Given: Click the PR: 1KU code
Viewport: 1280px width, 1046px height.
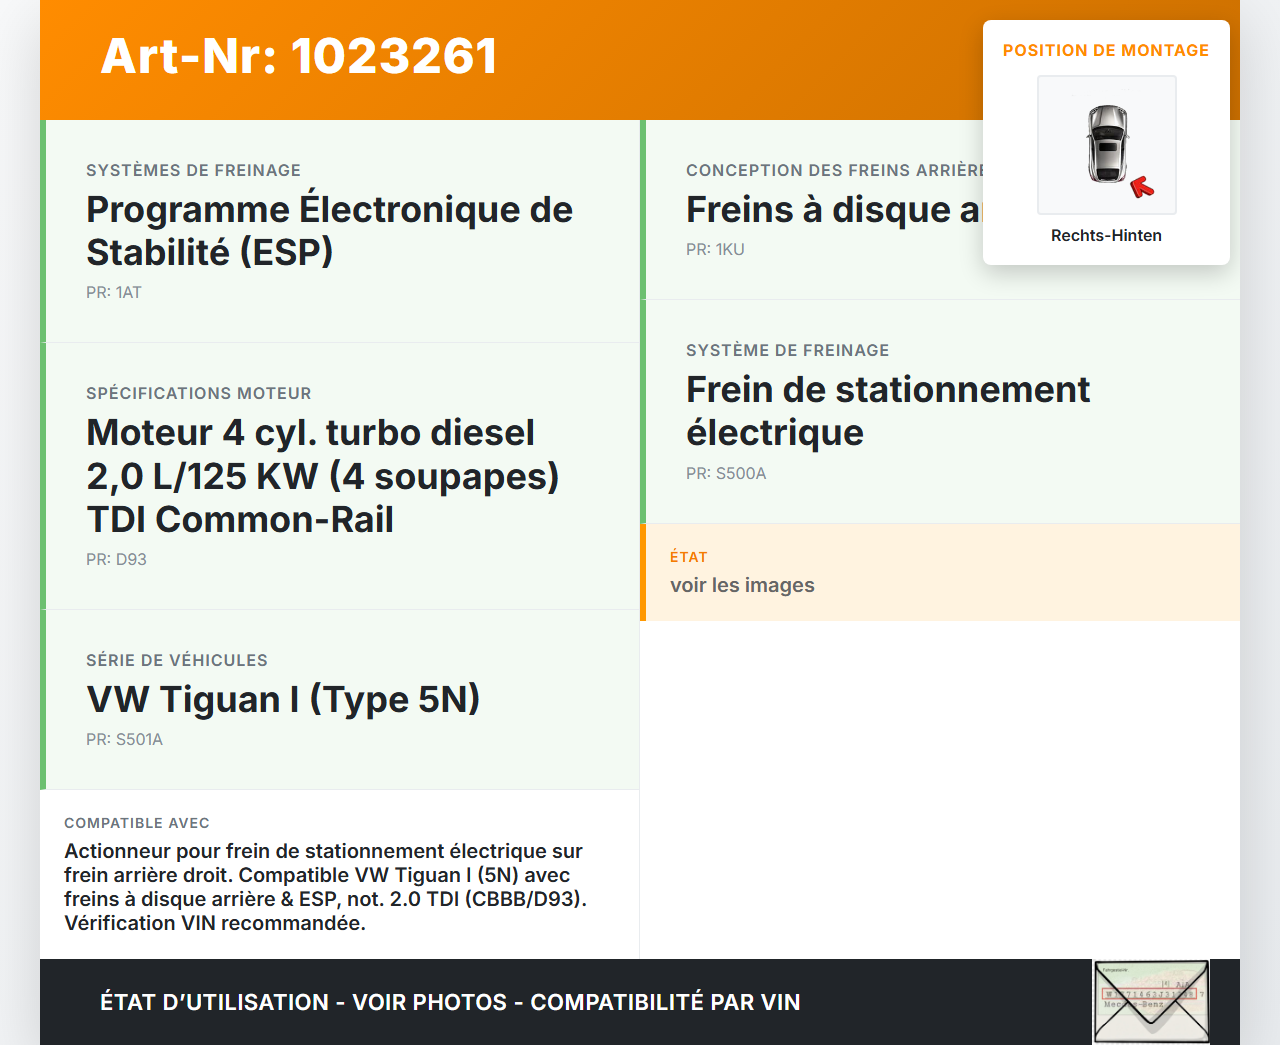Looking at the screenshot, I should click(x=715, y=249).
